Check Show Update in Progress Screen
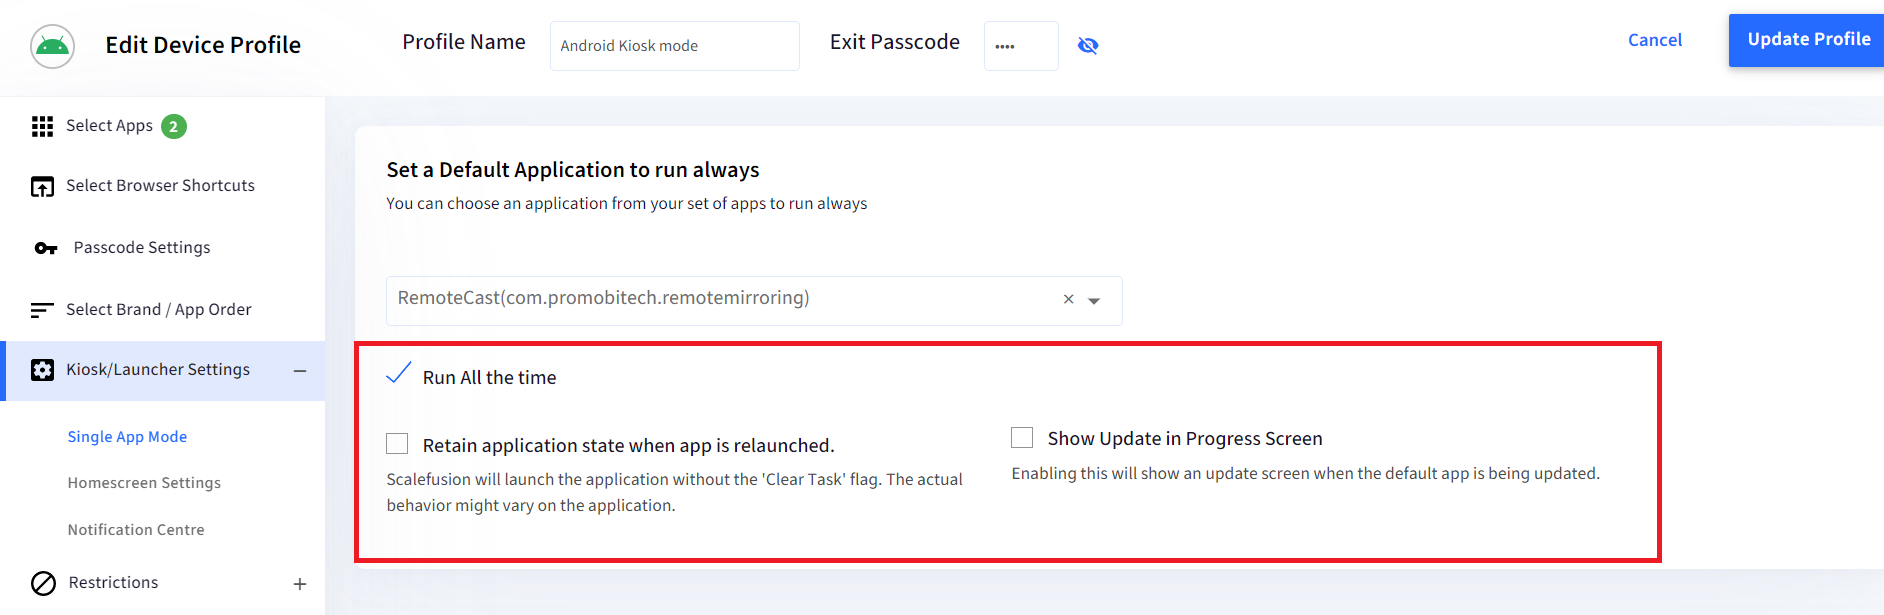The width and height of the screenshot is (1884, 615). point(1022,437)
